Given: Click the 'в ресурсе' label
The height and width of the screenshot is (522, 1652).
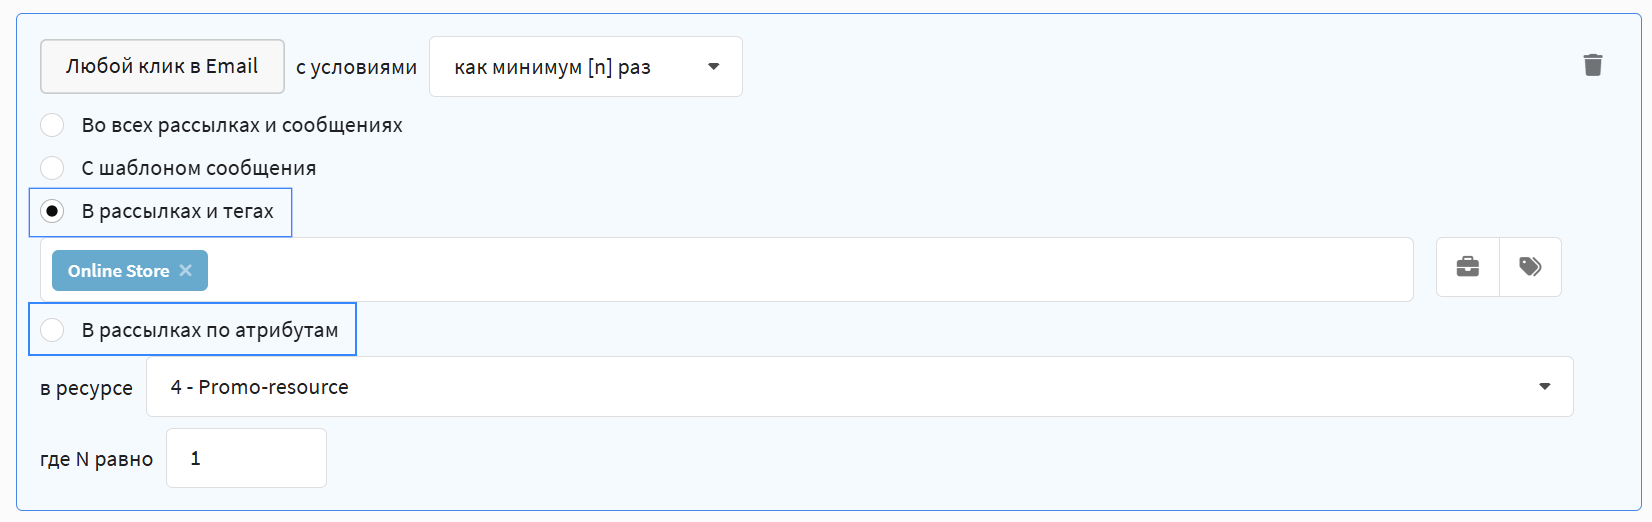Looking at the screenshot, I should coord(86,388).
